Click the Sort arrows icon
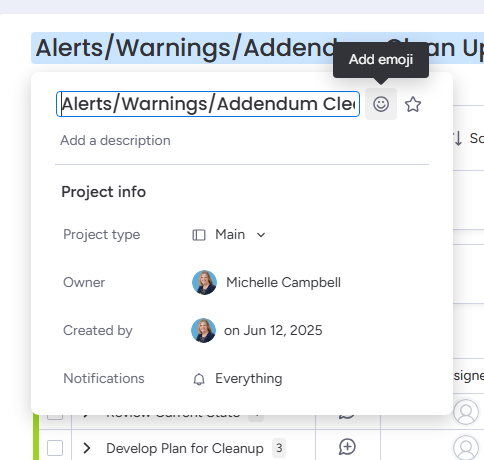 pyautogui.click(x=458, y=138)
